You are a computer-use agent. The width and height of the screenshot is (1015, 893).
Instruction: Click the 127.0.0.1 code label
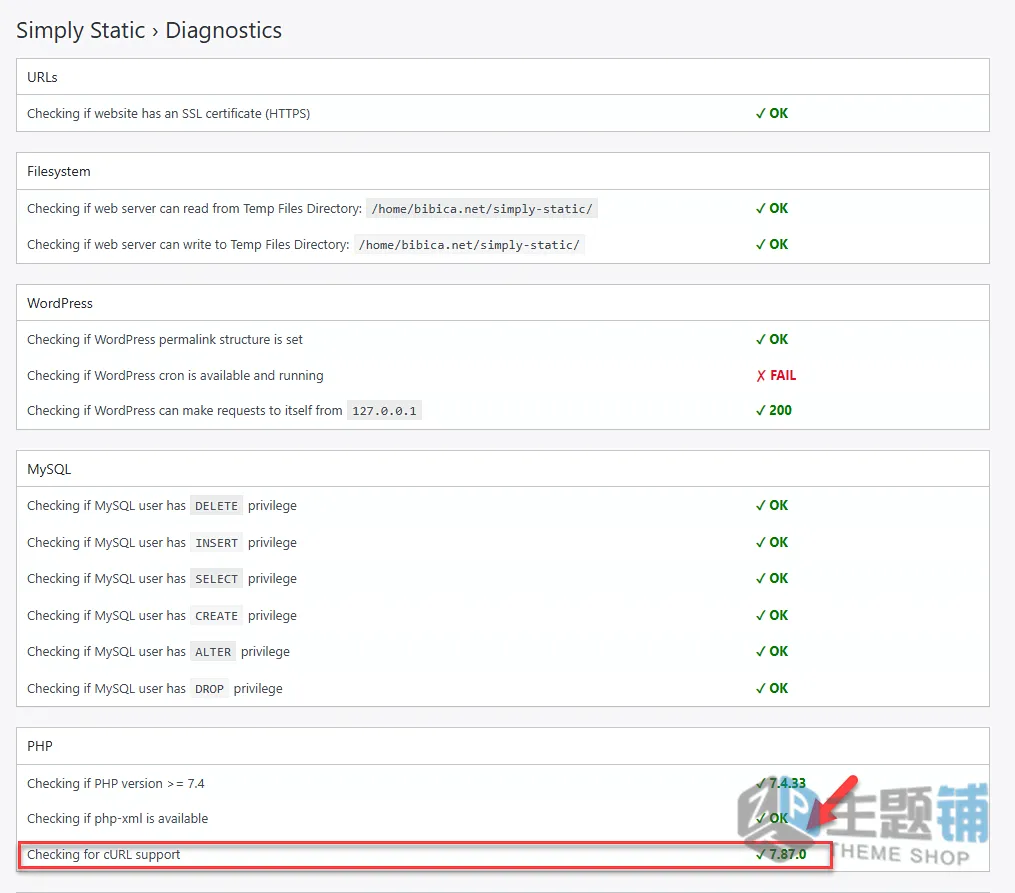coord(385,410)
